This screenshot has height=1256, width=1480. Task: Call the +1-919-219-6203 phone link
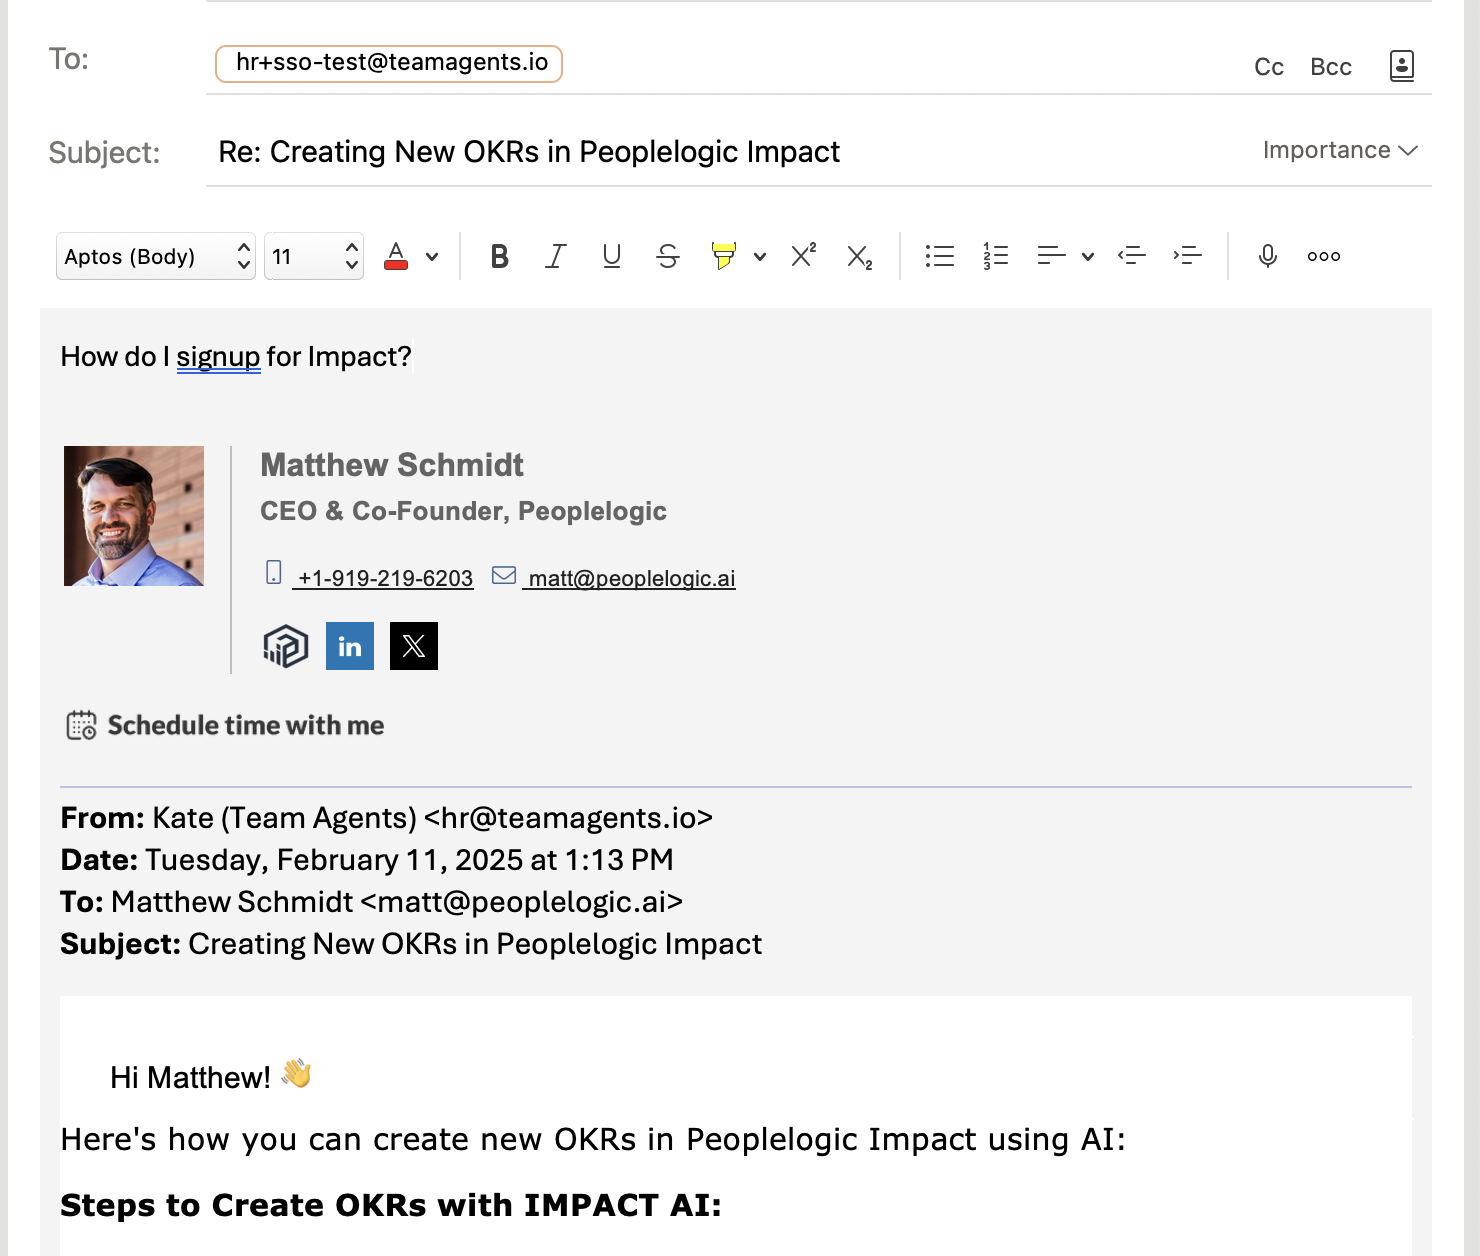385,578
